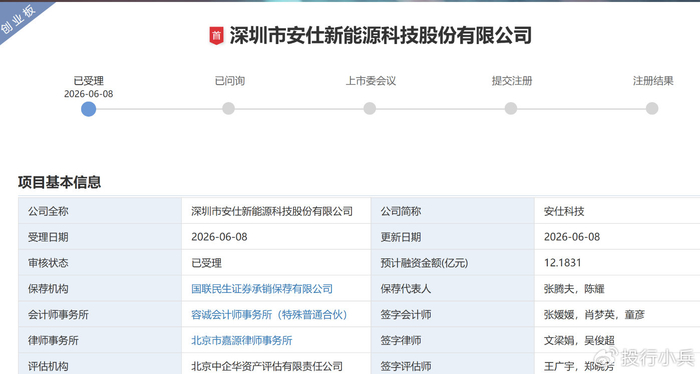Click the 审核状态 label cell
This screenshot has width=700, height=374.
(100, 263)
